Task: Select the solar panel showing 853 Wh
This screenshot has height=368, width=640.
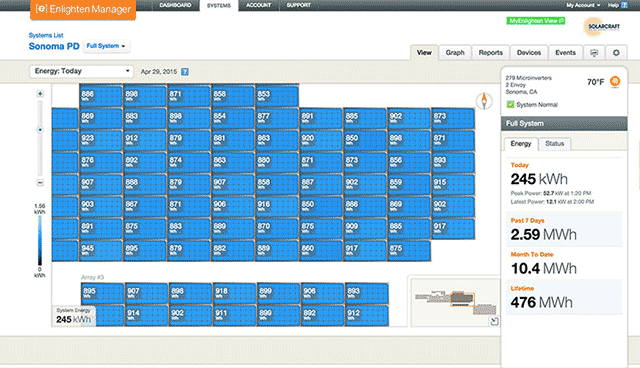Action: (277, 96)
